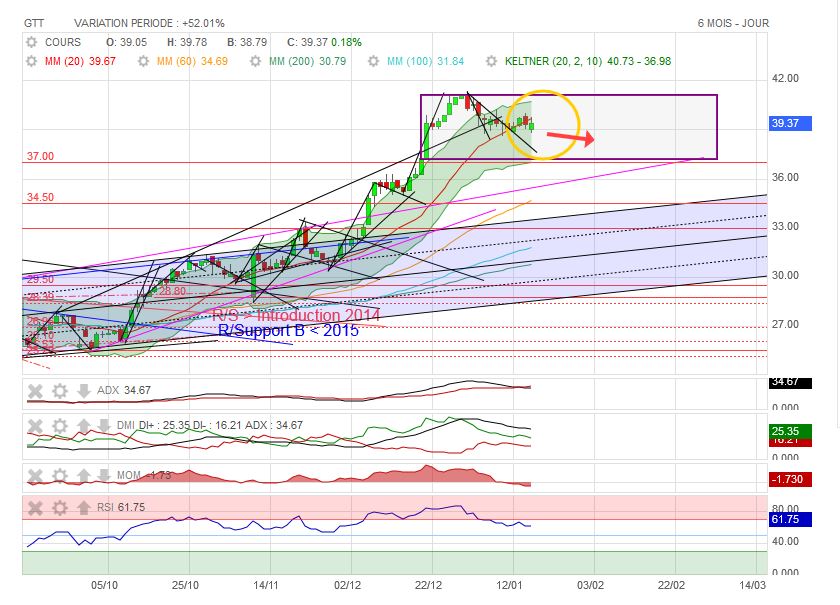This screenshot has width=840, height=605.
Task: Click the RSI 61.75 panel label
Action: point(121,507)
